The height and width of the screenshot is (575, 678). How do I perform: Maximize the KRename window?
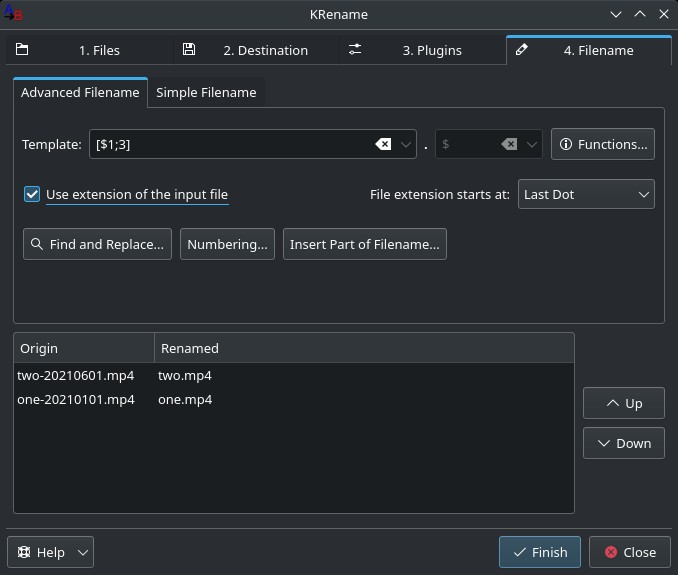[640, 14]
